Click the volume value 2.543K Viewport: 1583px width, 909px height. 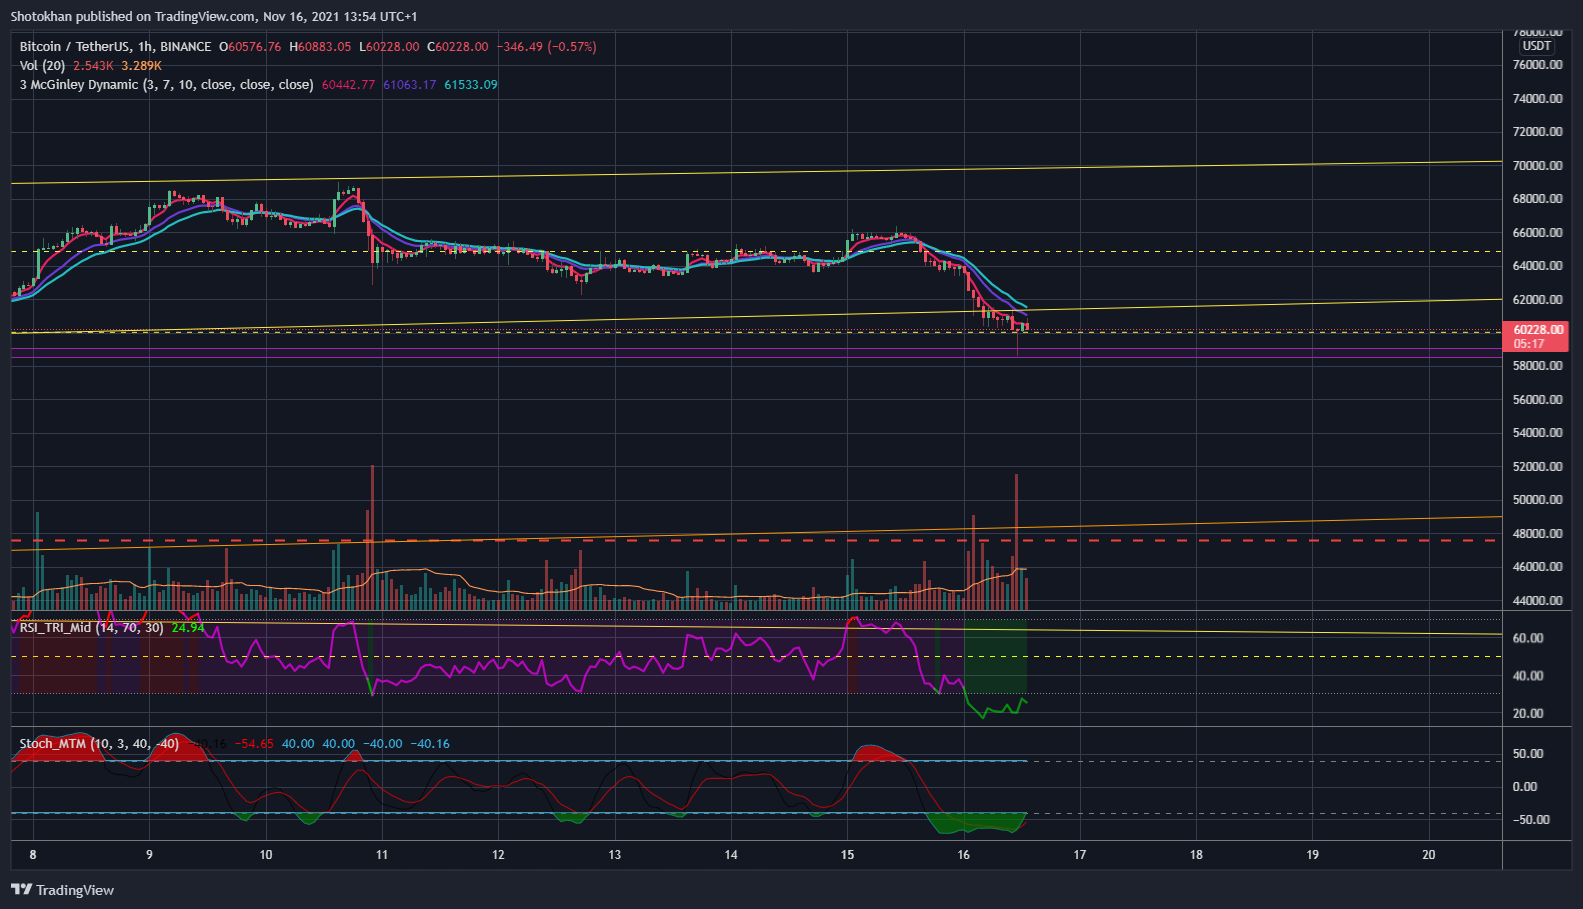click(93, 66)
